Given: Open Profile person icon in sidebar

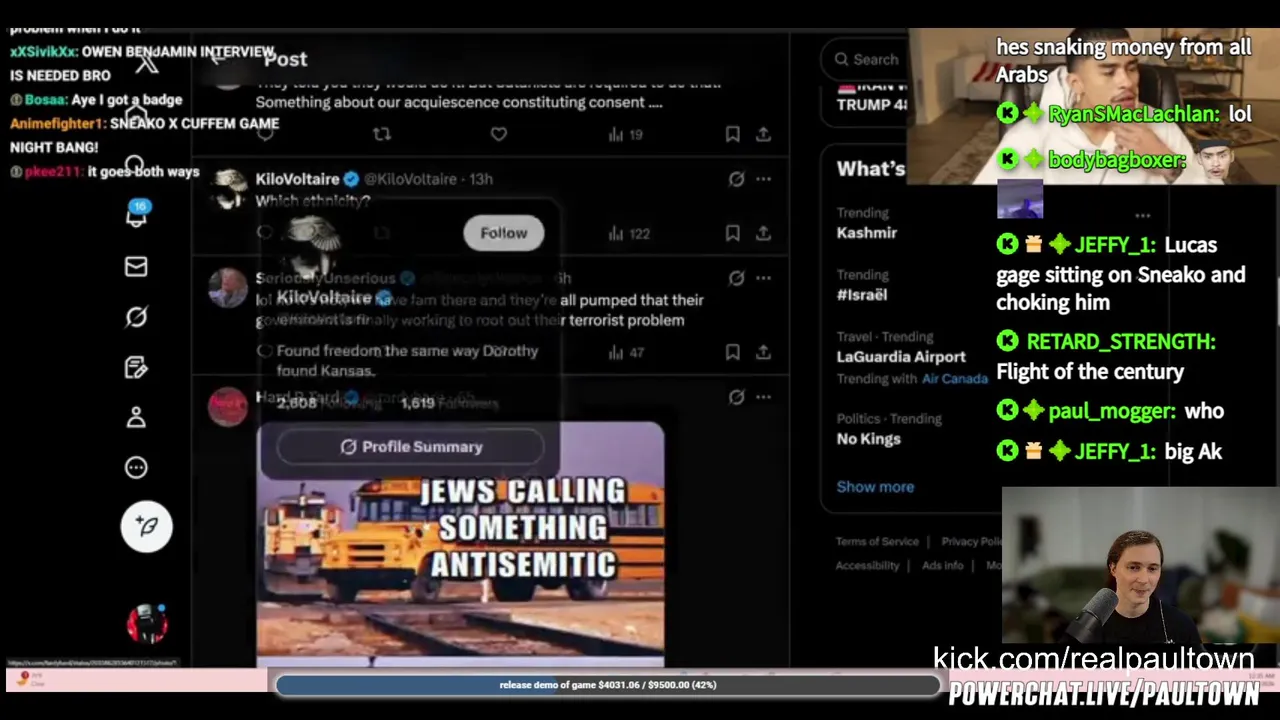Looking at the screenshot, I should 136,417.
